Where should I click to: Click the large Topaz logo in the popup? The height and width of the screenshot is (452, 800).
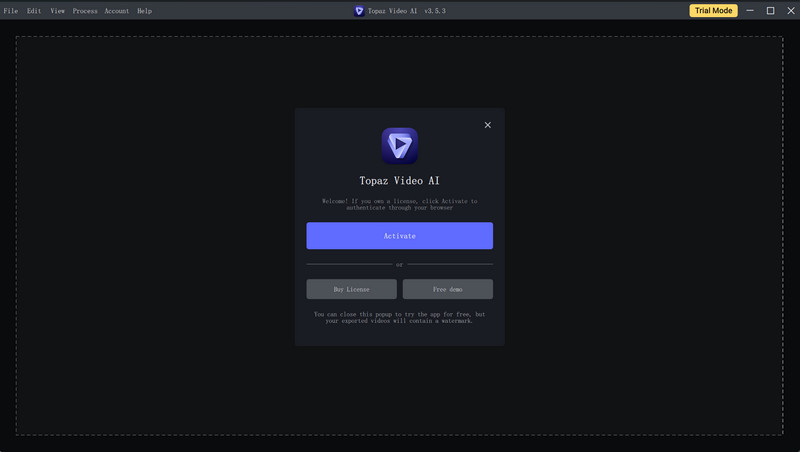pyautogui.click(x=399, y=146)
